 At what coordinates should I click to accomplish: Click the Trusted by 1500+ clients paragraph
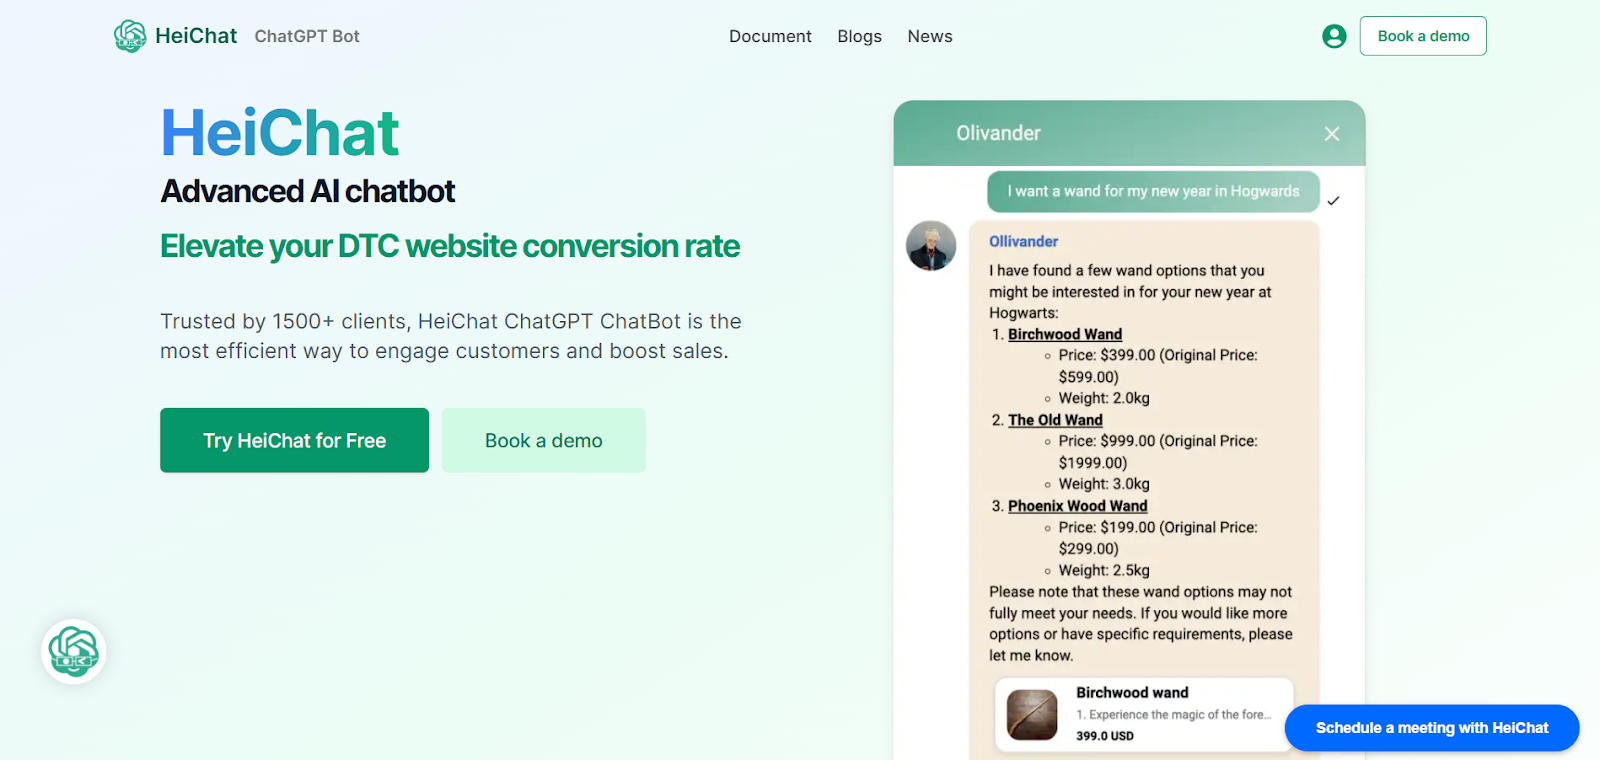click(451, 336)
